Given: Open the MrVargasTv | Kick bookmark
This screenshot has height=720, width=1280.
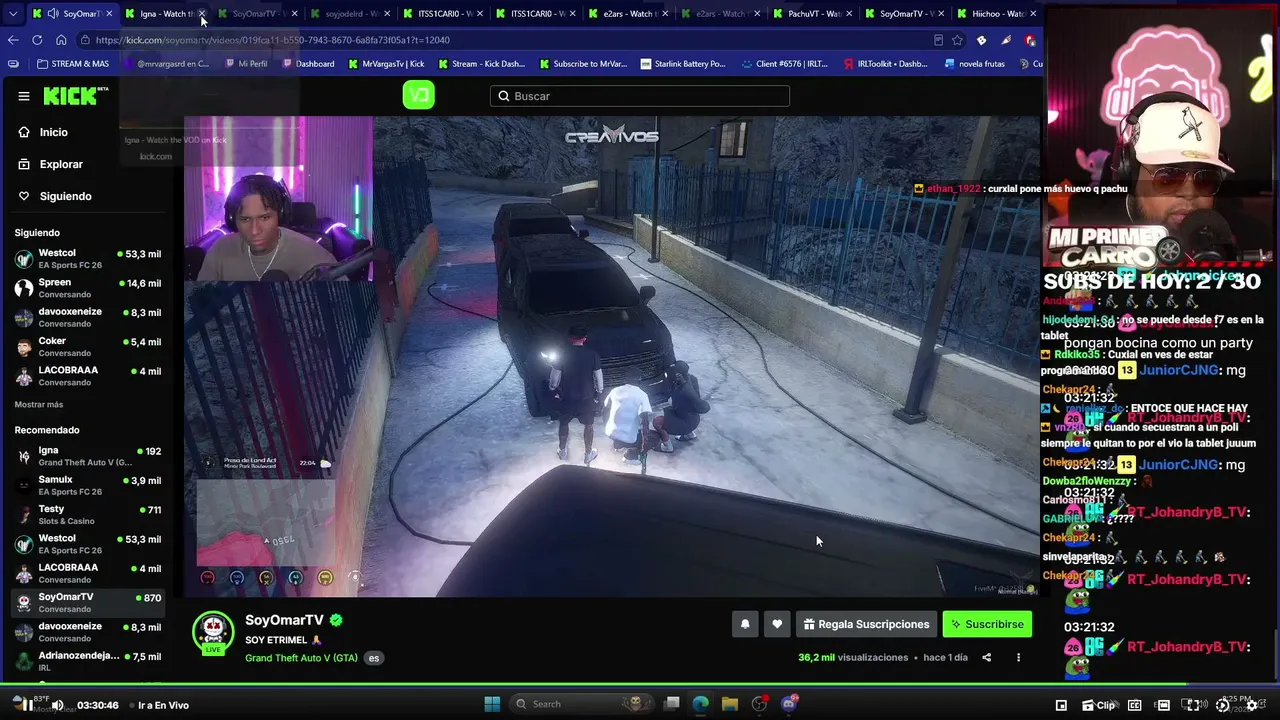Looking at the screenshot, I should (x=386, y=64).
